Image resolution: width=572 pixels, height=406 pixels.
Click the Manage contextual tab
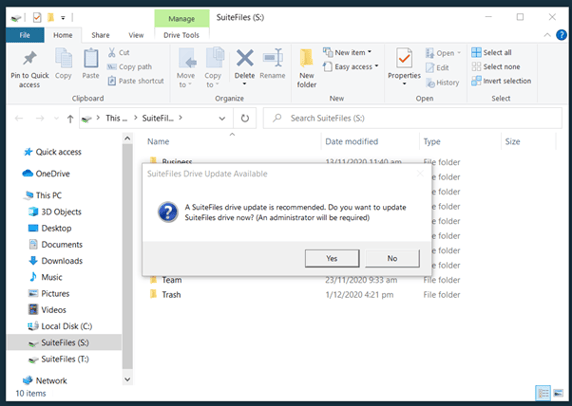(181, 19)
